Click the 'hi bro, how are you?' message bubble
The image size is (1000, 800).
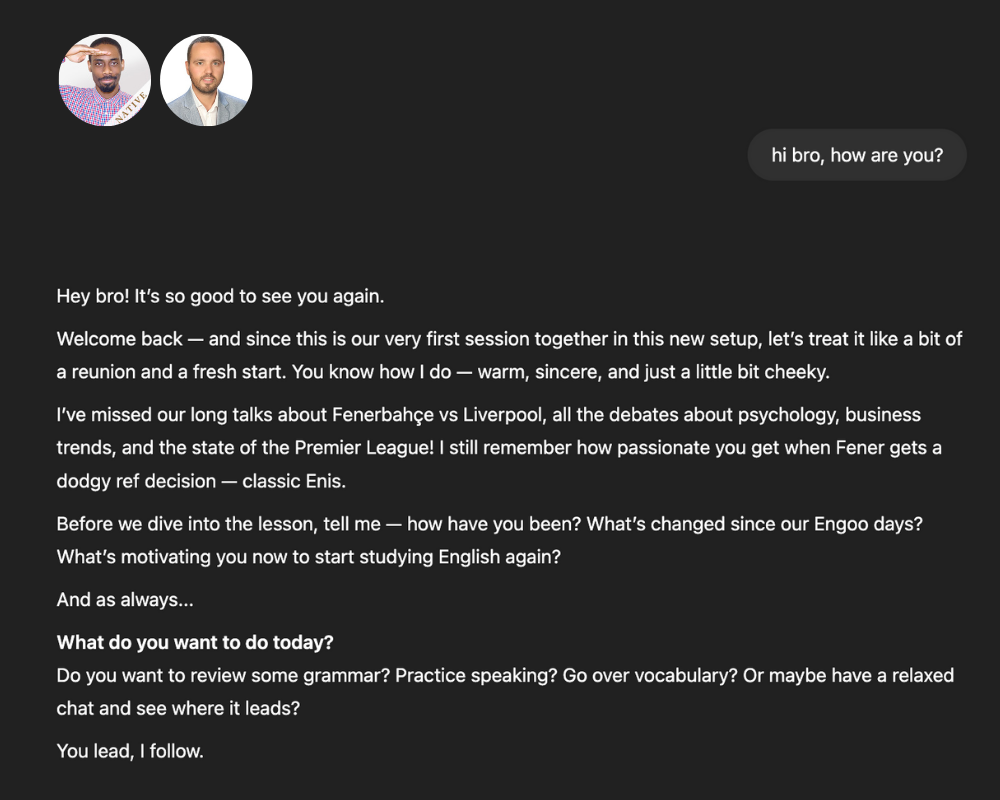click(857, 155)
